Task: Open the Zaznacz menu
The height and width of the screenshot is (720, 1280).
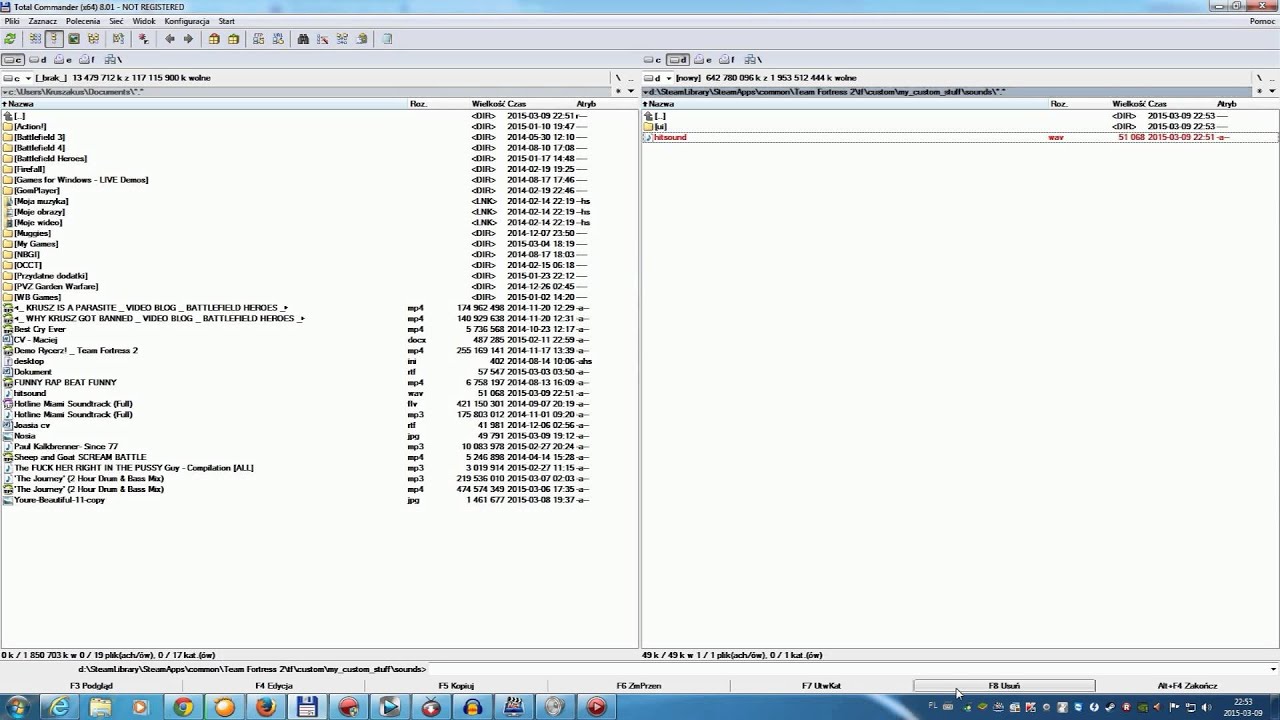Action: (x=43, y=21)
